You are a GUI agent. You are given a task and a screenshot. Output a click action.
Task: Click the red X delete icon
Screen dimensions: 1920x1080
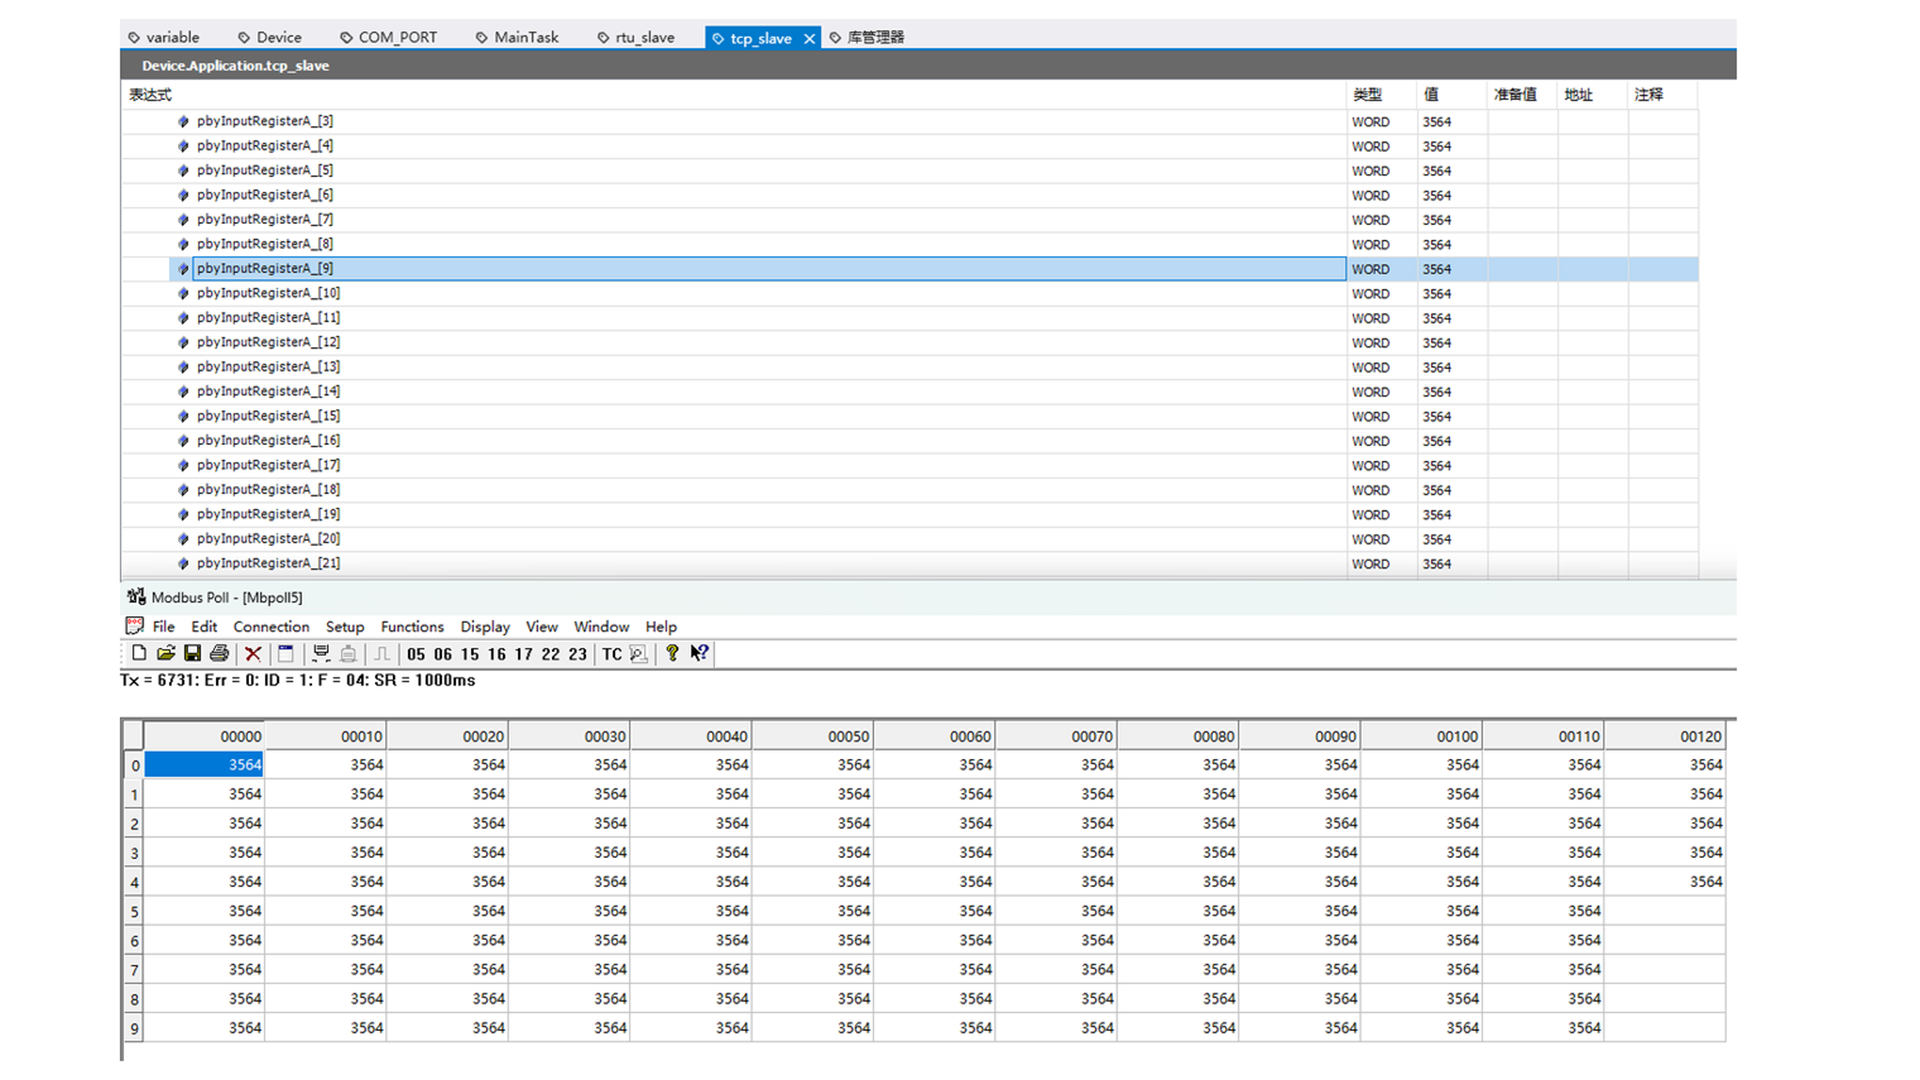[x=253, y=653]
